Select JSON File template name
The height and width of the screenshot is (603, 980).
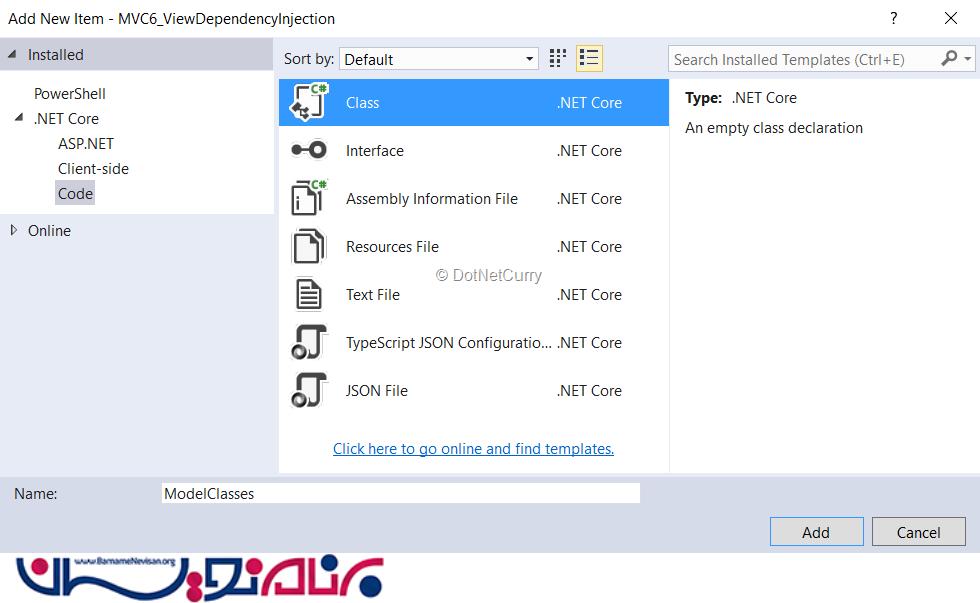pyautogui.click(x=377, y=391)
